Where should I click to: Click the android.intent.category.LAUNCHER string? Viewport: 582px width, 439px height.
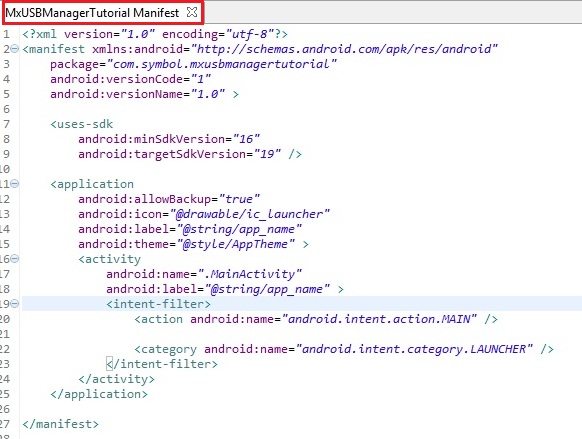pos(414,349)
